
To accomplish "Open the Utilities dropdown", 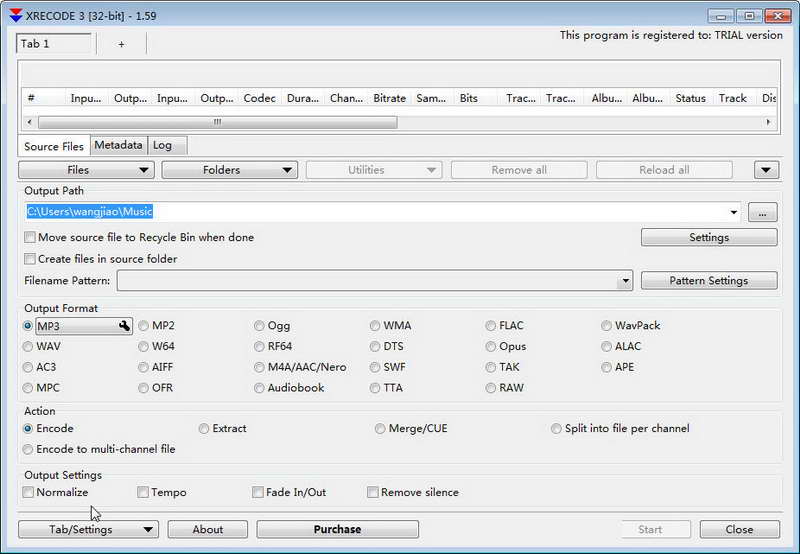I will click(x=374, y=170).
